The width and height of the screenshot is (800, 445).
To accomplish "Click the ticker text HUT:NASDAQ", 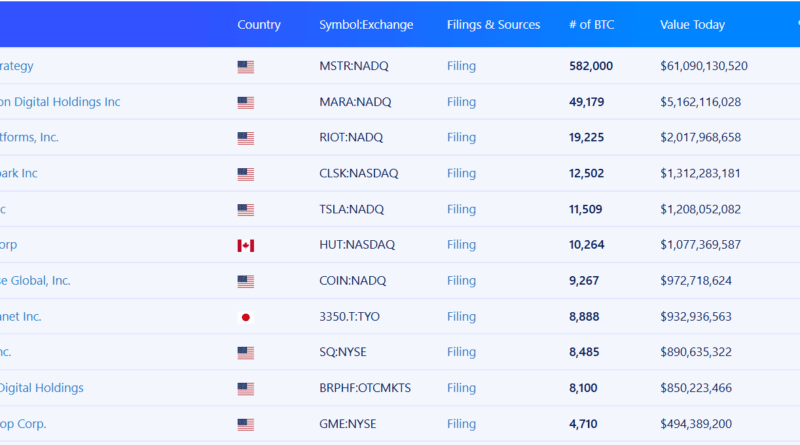I will (x=357, y=244).
